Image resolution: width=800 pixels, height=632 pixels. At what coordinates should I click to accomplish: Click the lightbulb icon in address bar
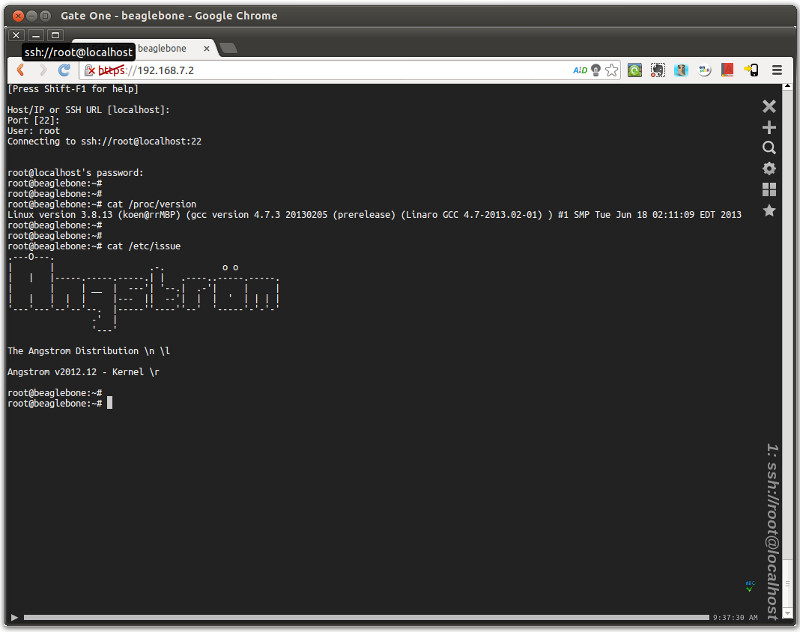pyautogui.click(x=595, y=70)
